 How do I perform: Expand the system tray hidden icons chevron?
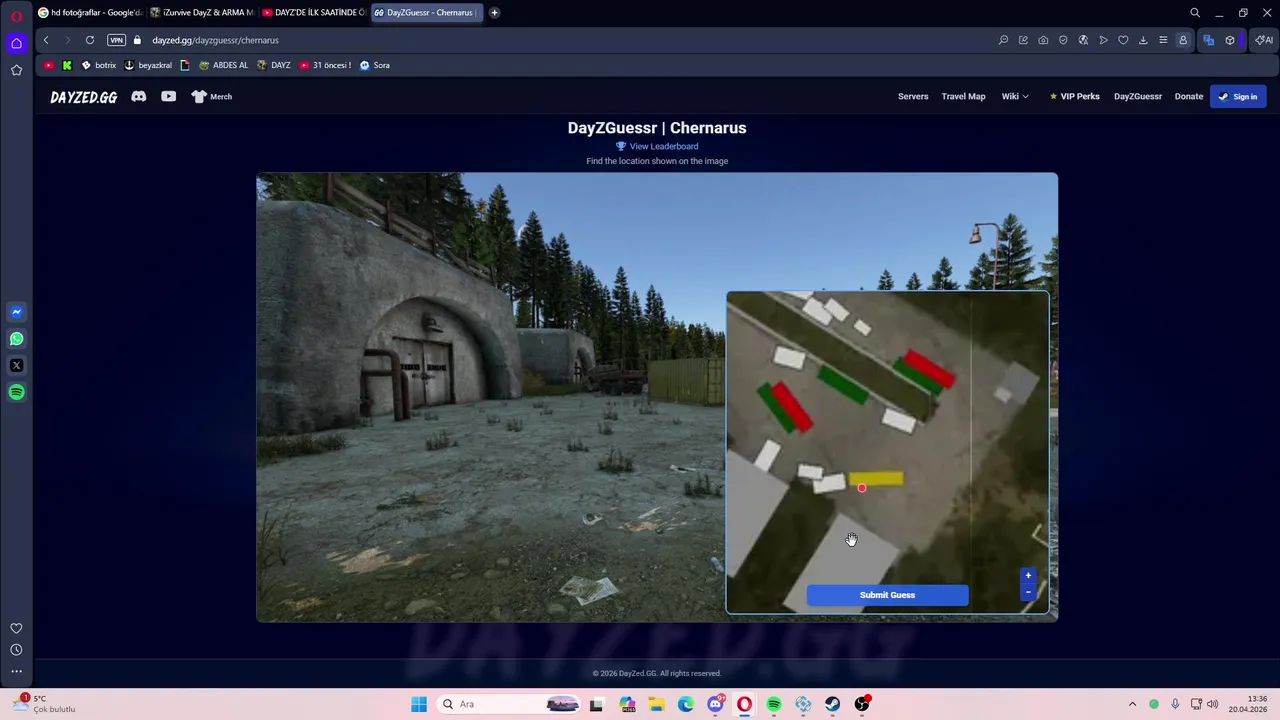pyautogui.click(x=1132, y=704)
